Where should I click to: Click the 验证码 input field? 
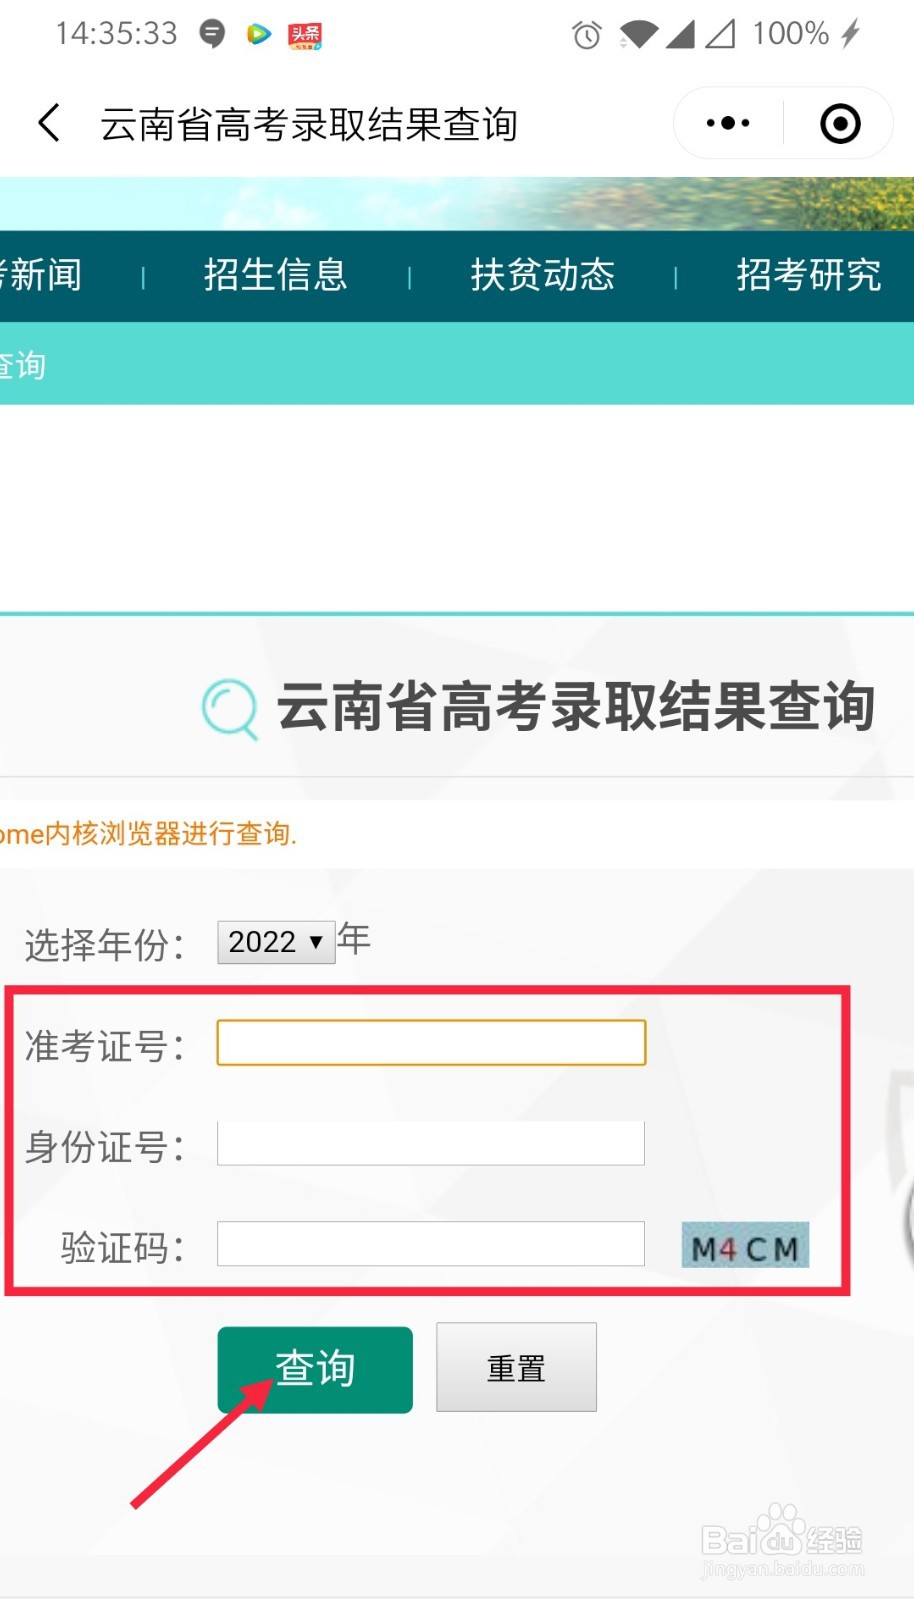430,1244
